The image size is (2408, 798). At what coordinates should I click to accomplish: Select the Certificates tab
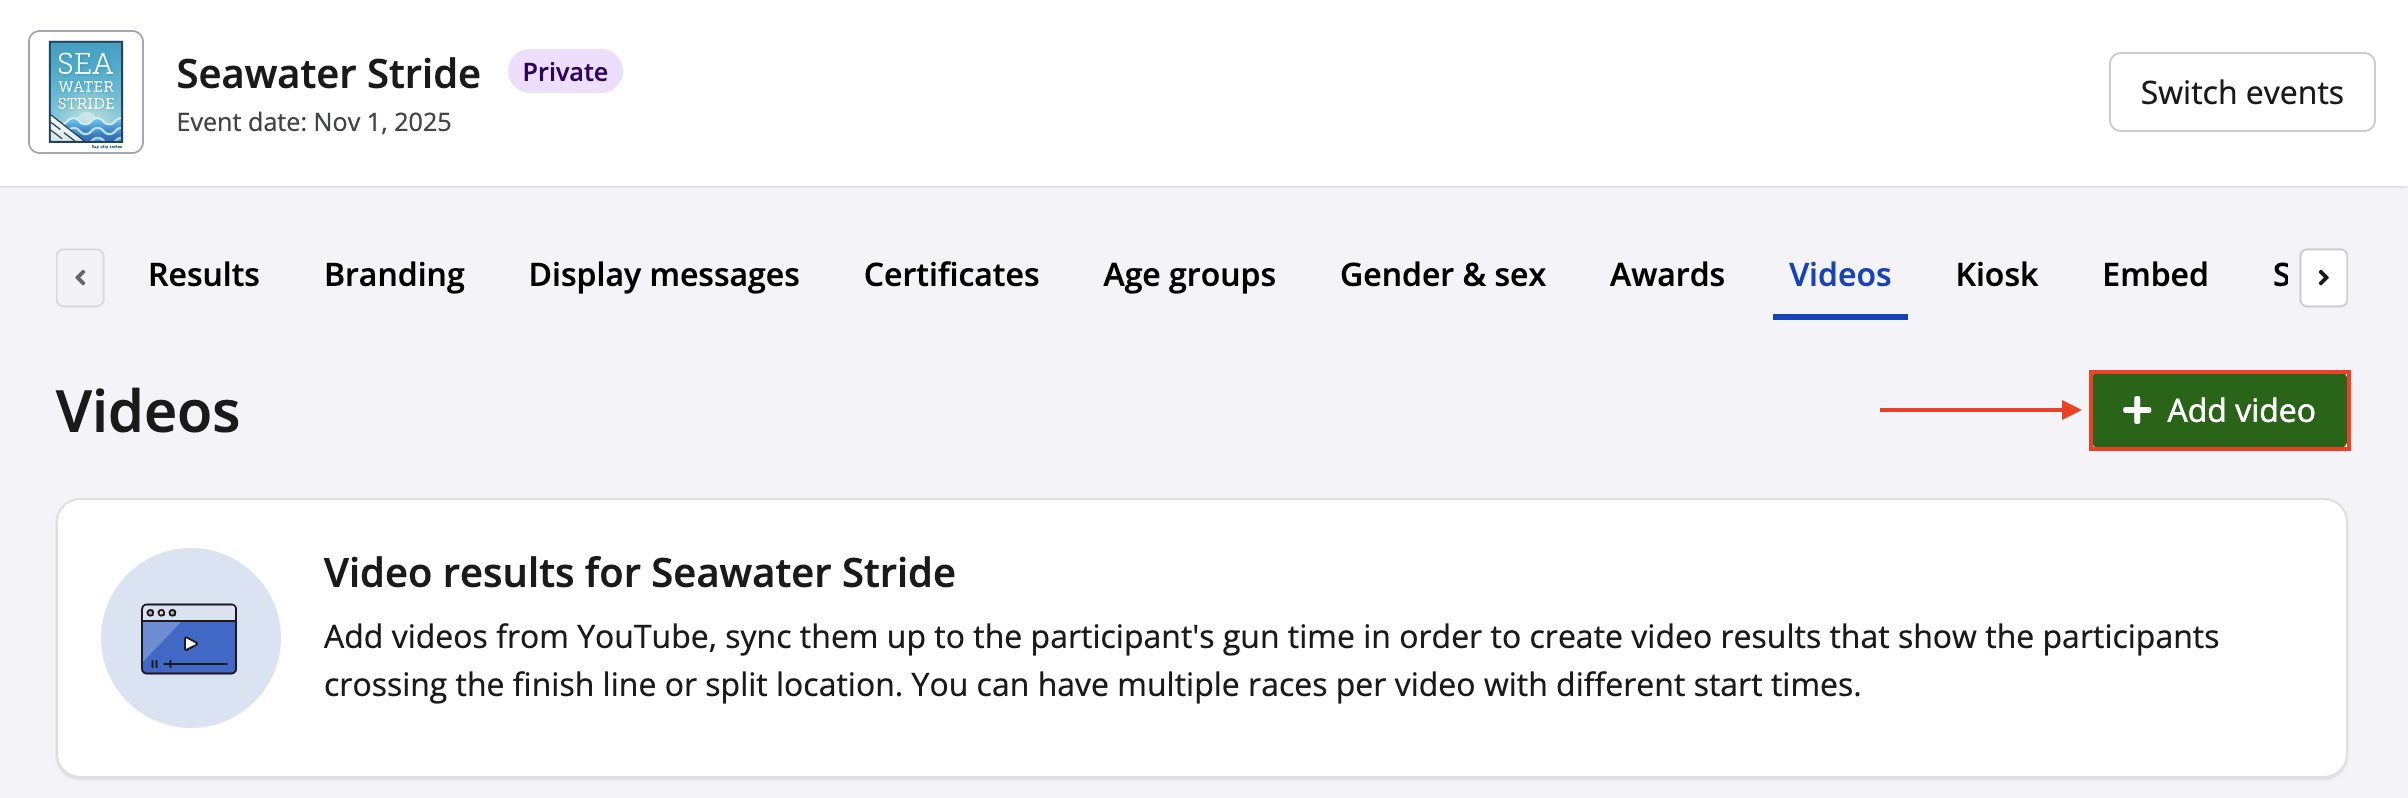(951, 275)
